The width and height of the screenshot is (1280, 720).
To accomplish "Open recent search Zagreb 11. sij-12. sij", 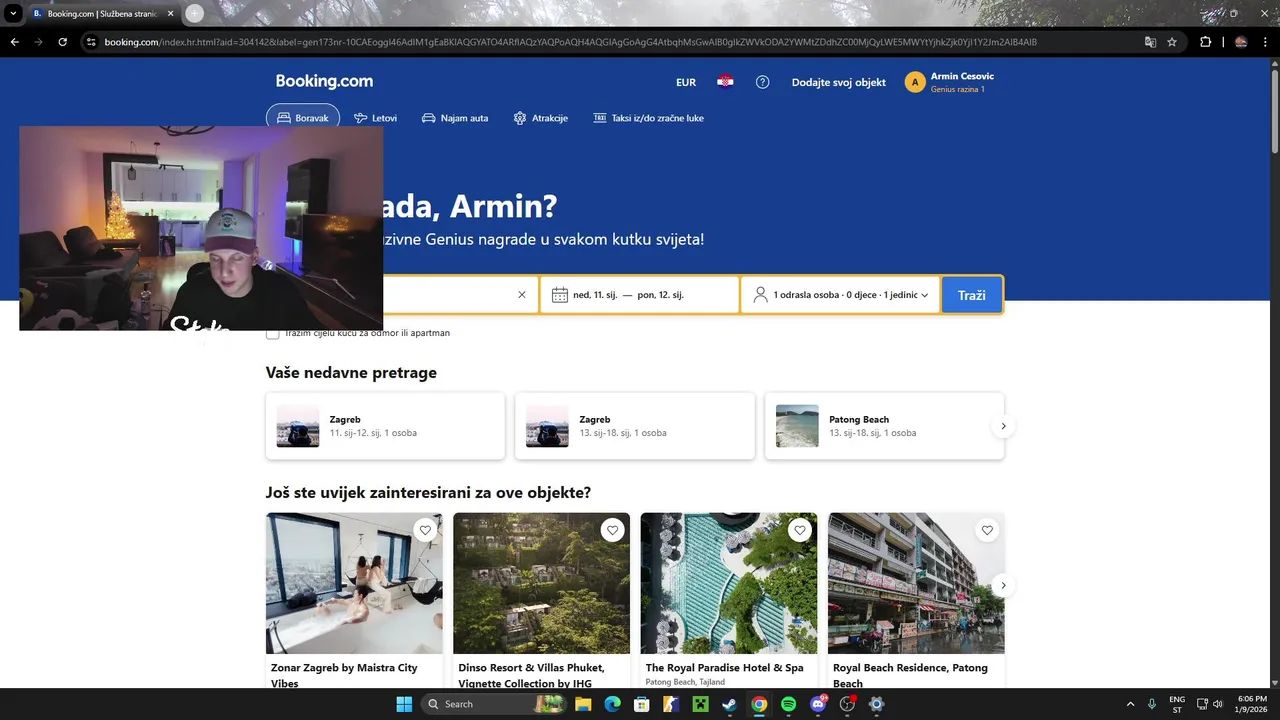I will [x=385, y=426].
